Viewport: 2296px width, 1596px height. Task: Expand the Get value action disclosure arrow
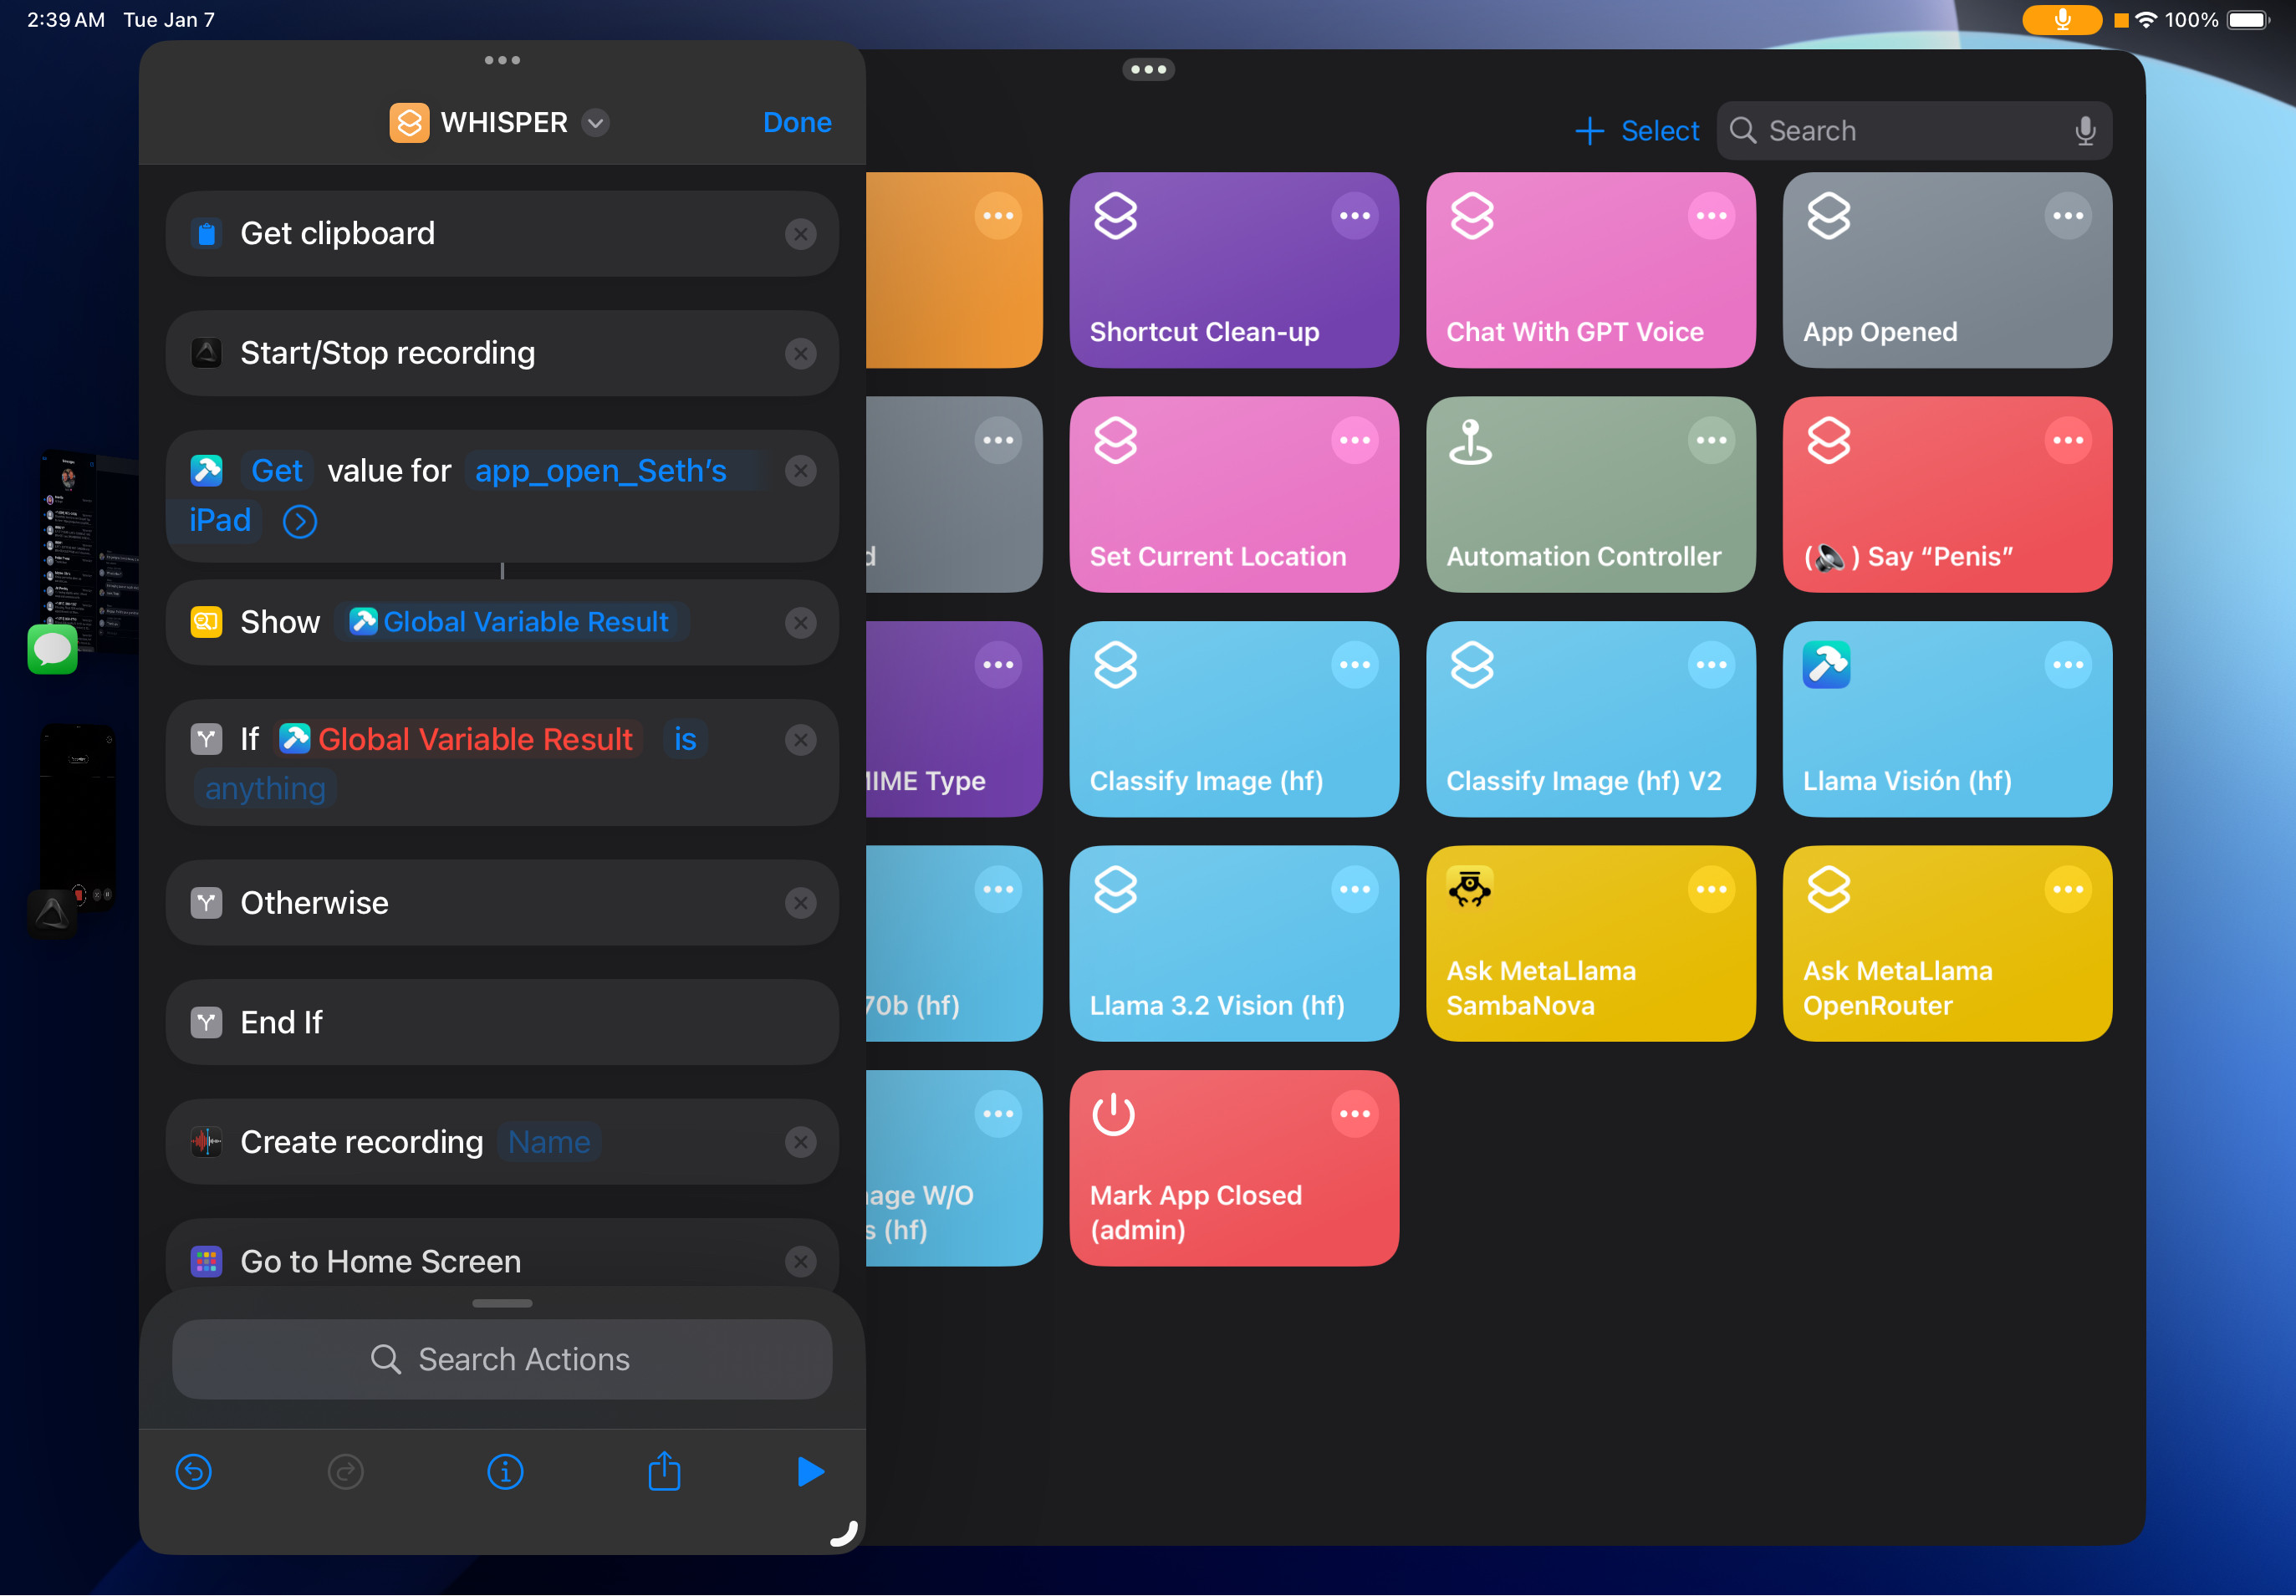coord(299,521)
